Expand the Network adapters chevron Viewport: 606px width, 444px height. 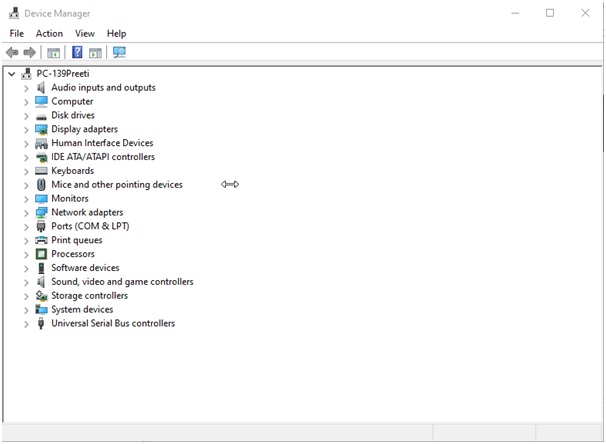pos(26,213)
